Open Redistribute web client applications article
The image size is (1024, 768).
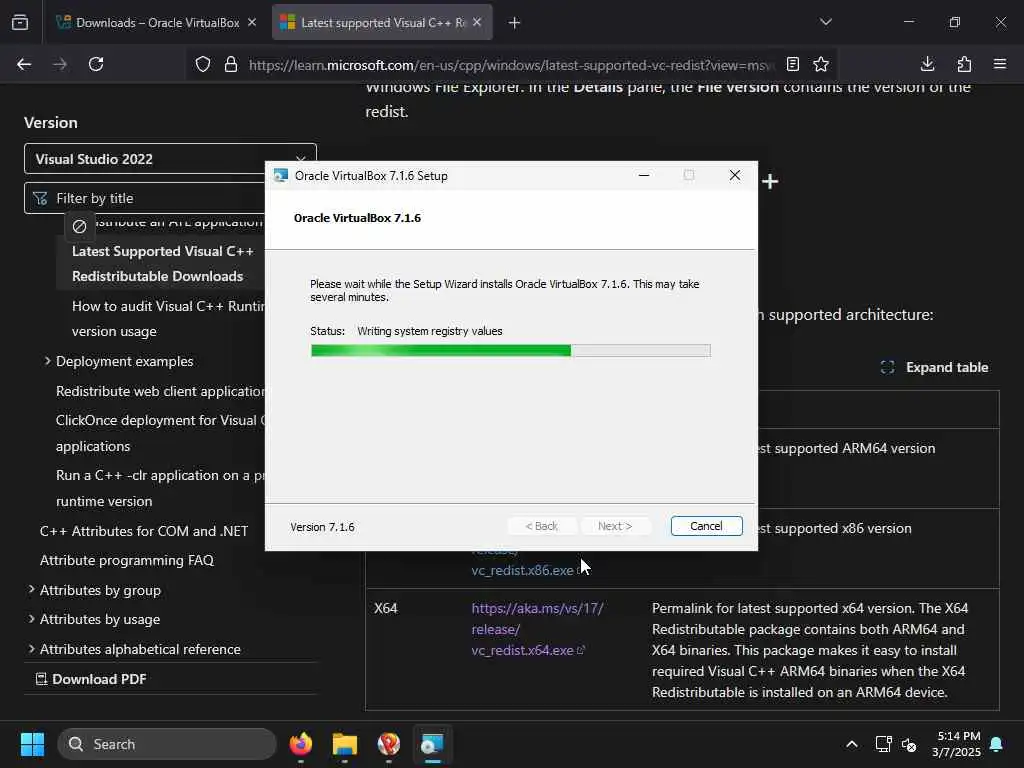160,391
